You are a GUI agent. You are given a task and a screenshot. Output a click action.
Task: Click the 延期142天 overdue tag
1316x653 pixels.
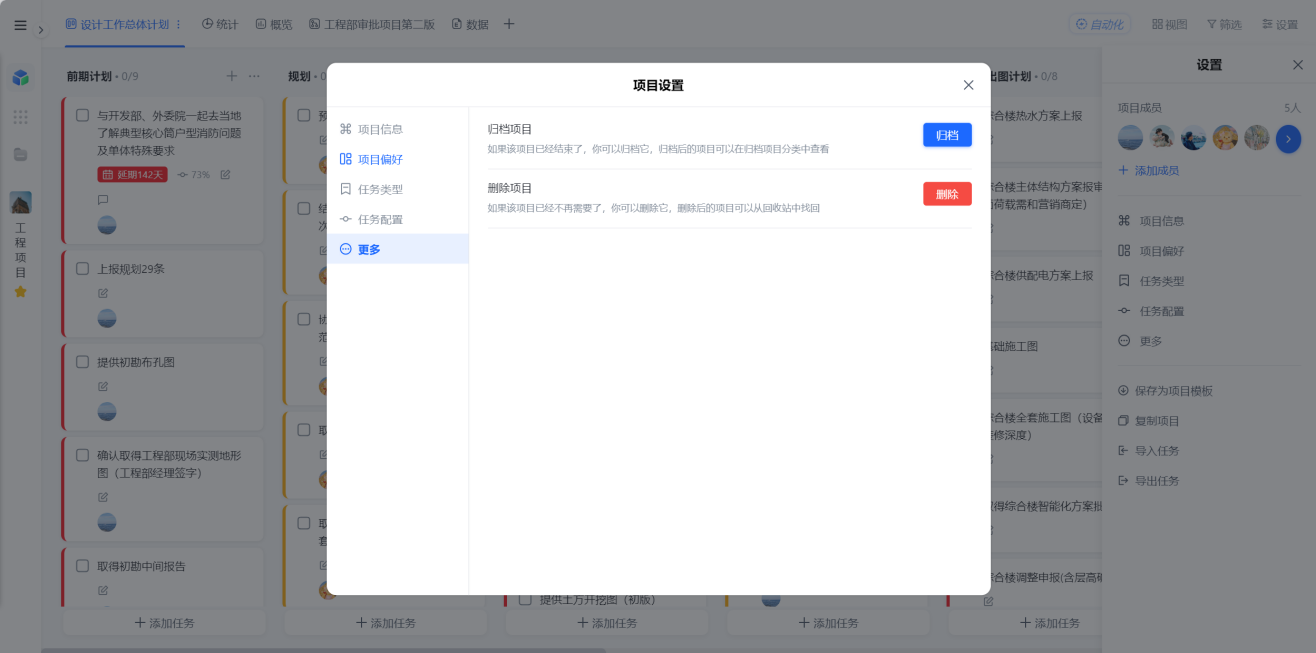(132, 174)
